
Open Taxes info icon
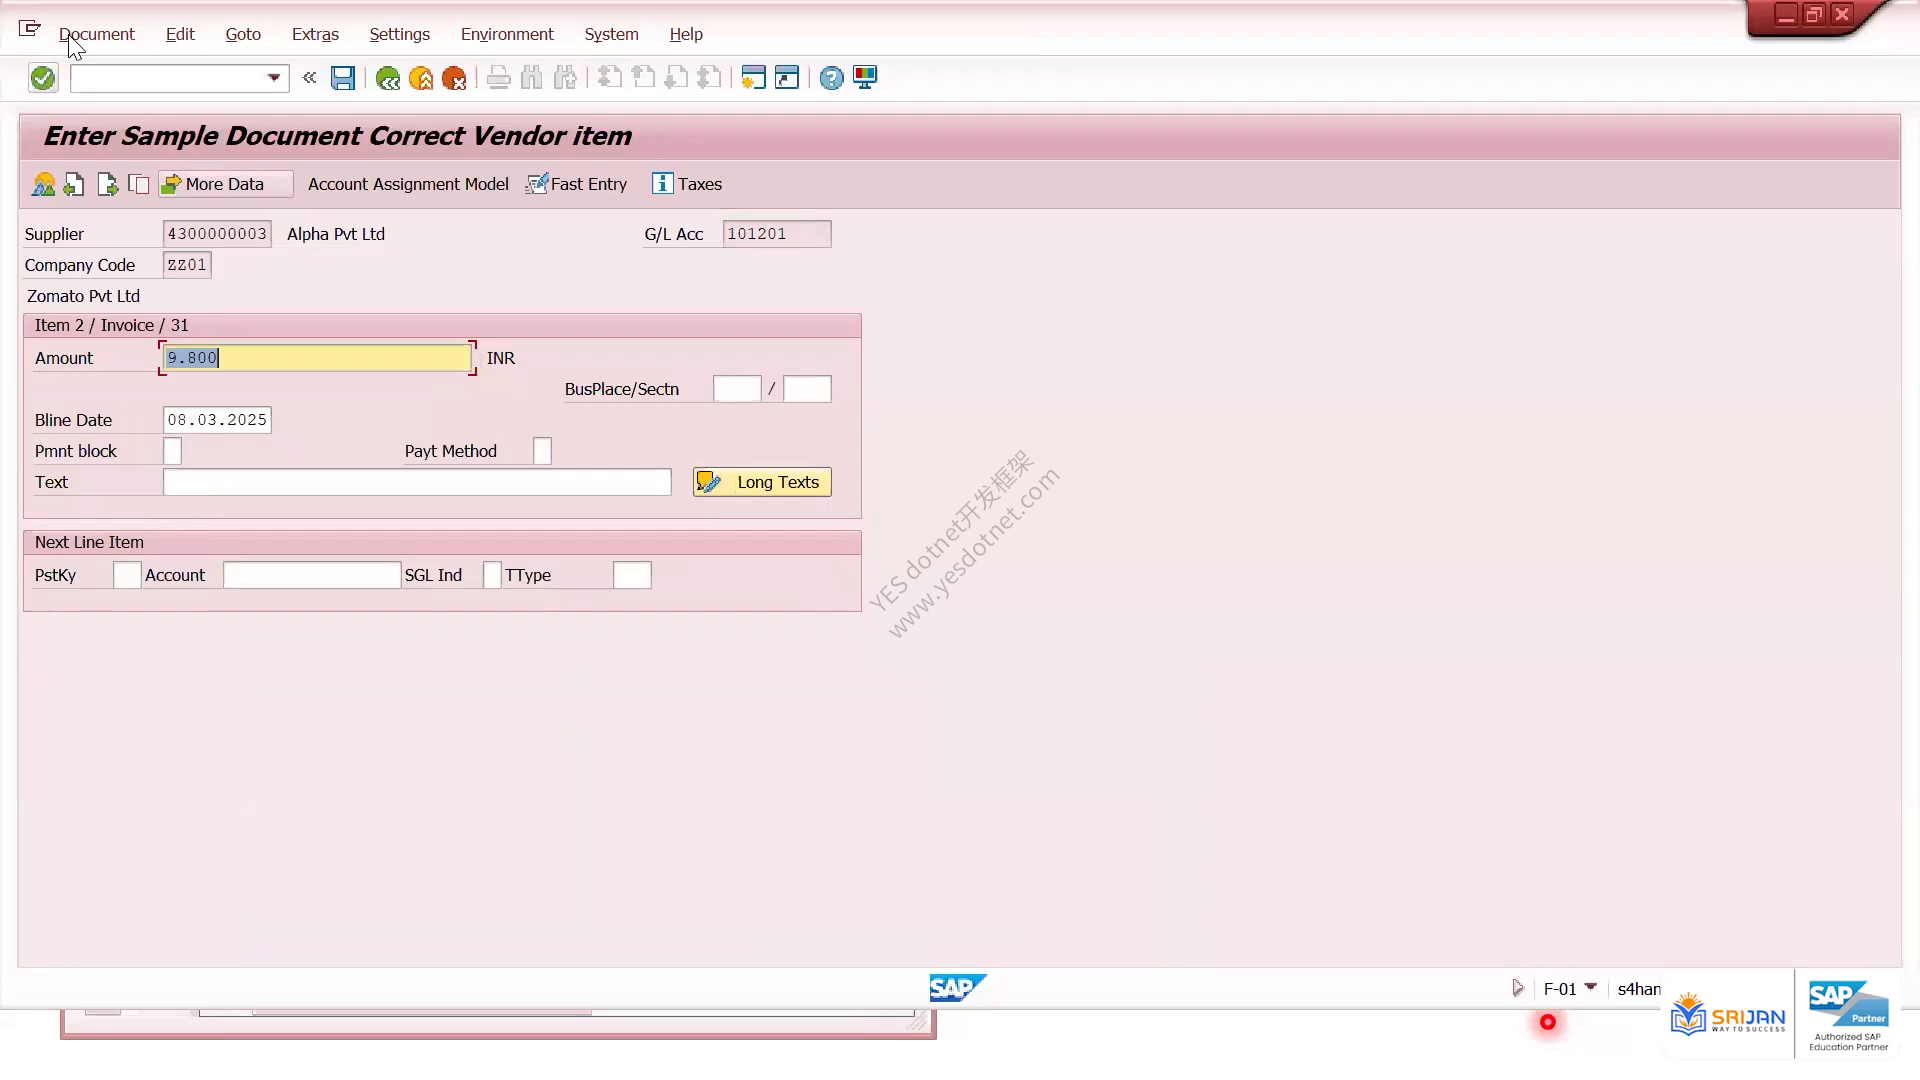pyautogui.click(x=662, y=184)
